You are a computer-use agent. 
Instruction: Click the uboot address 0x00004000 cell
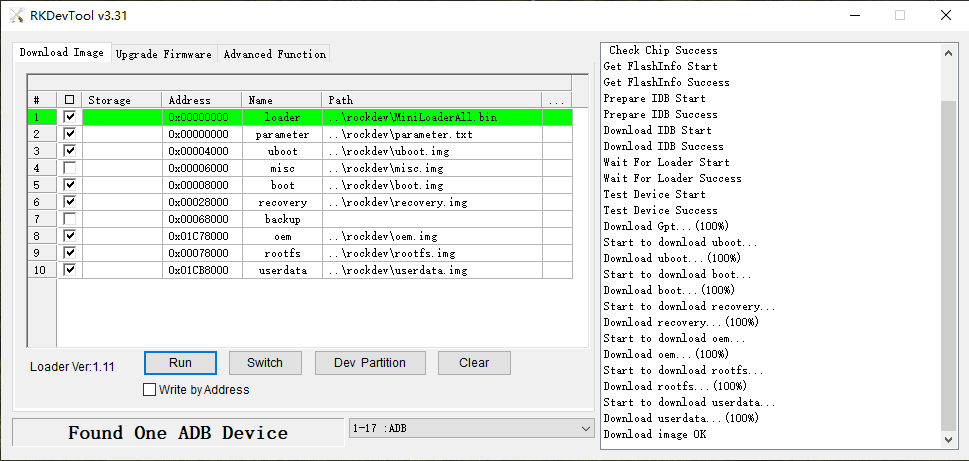201,151
